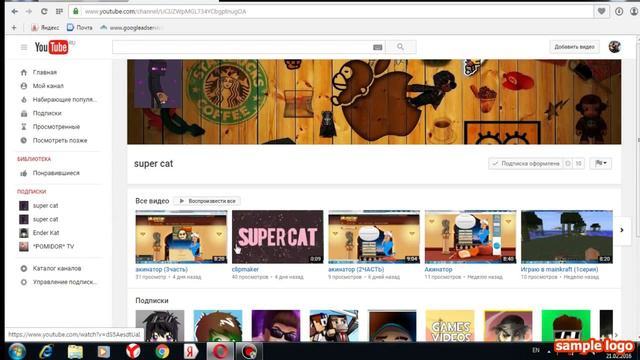The image size is (640, 360).
Task: Click the super cat channel title
Action: click(153, 164)
